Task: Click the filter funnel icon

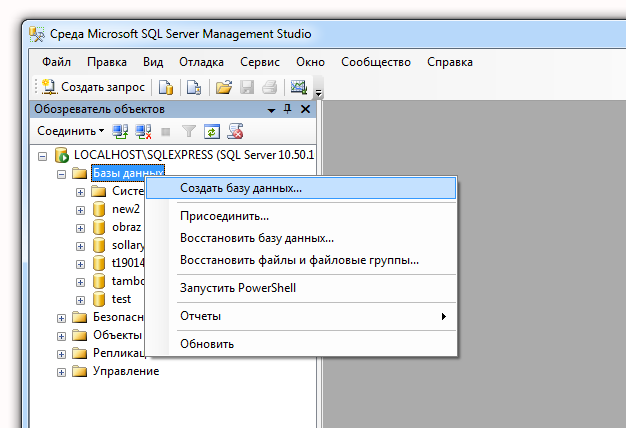Action: tap(188, 131)
